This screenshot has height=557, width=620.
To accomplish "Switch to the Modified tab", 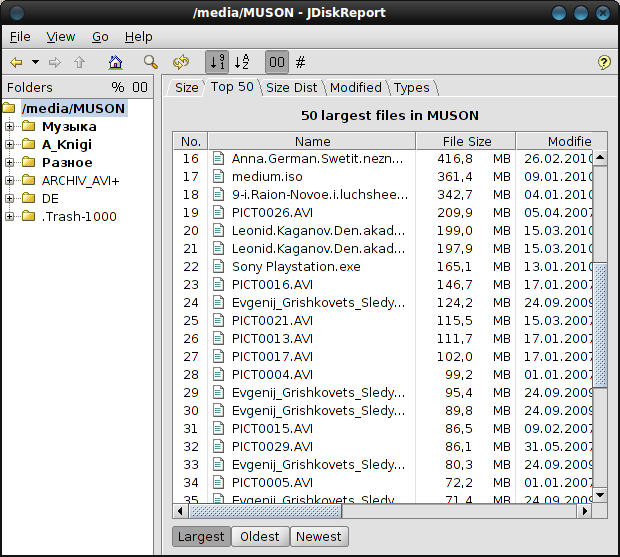I will [356, 87].
